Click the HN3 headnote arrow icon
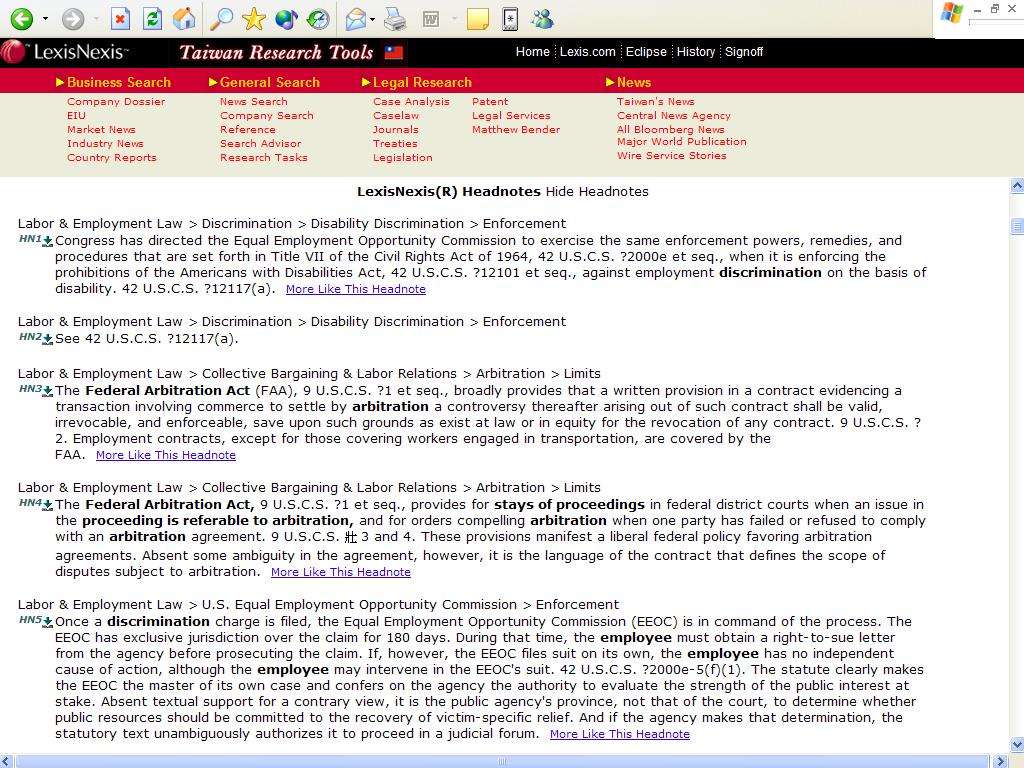The image size is (1024, 768). click(48, 392)
